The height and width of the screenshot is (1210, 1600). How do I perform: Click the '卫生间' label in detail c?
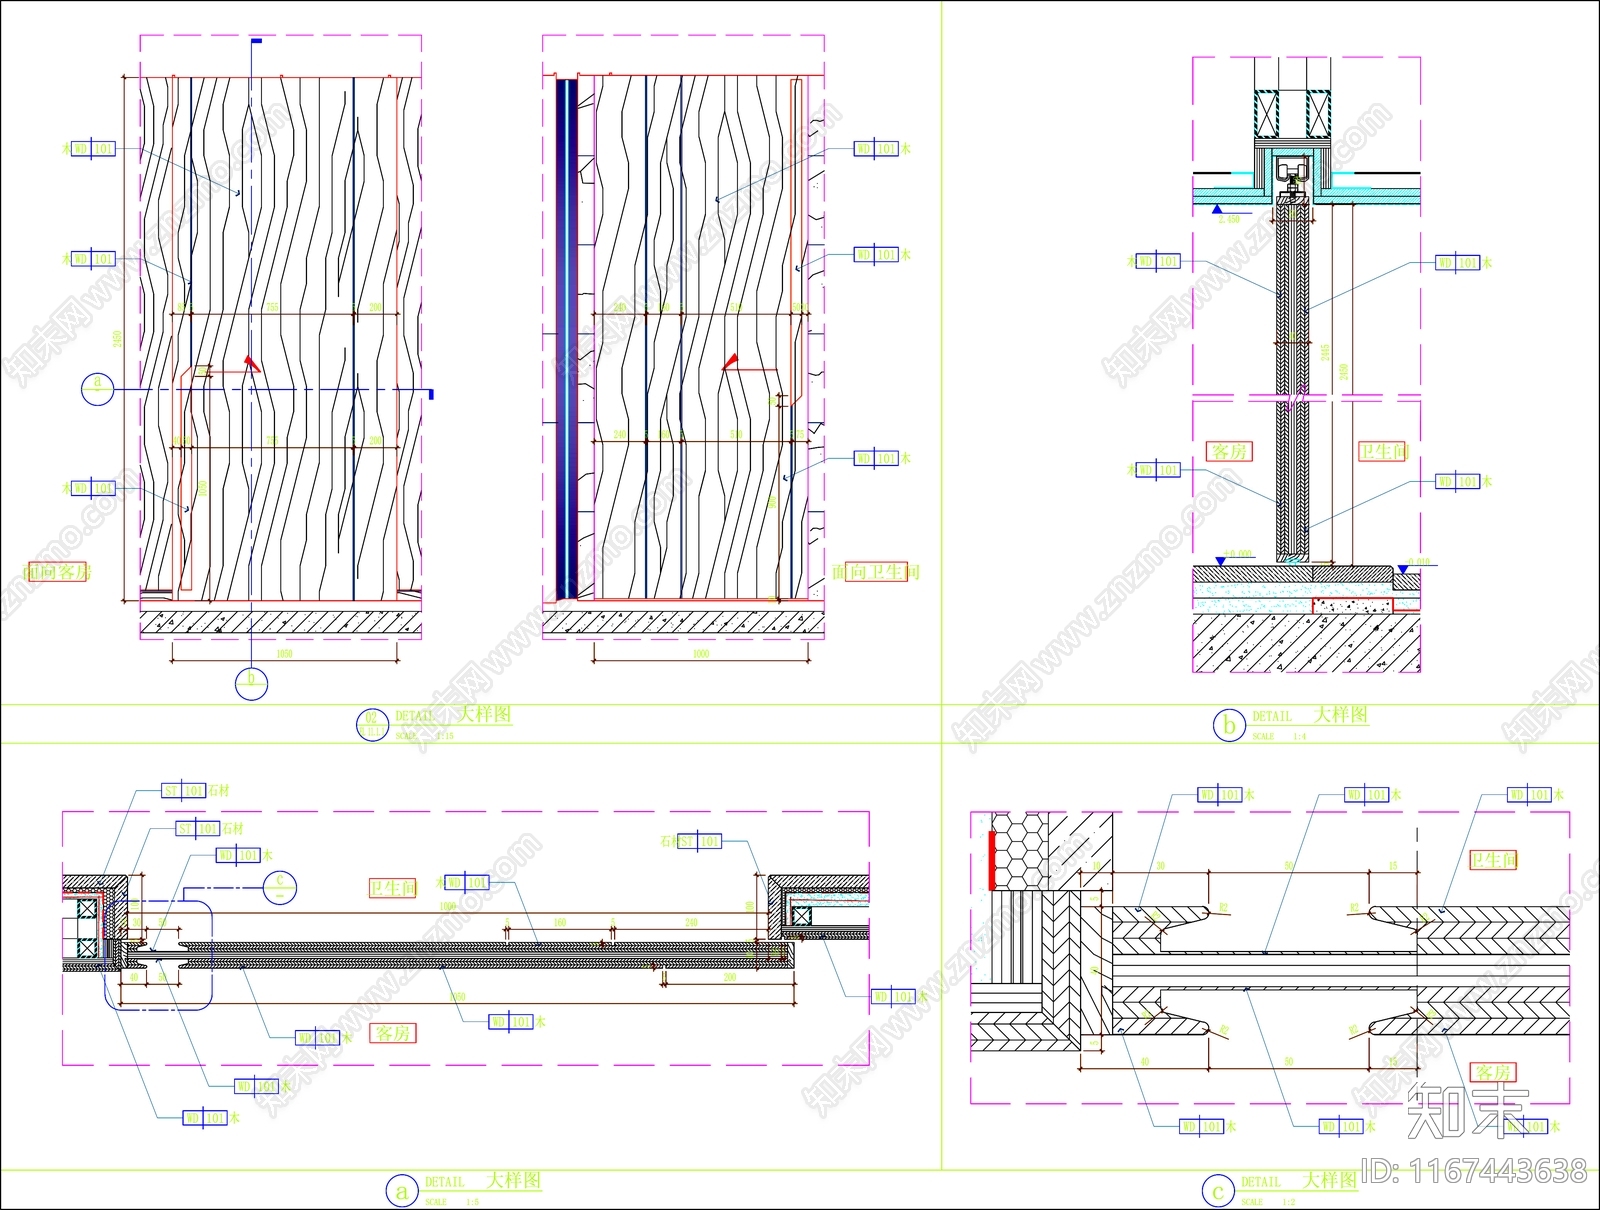click(1494, 860)
